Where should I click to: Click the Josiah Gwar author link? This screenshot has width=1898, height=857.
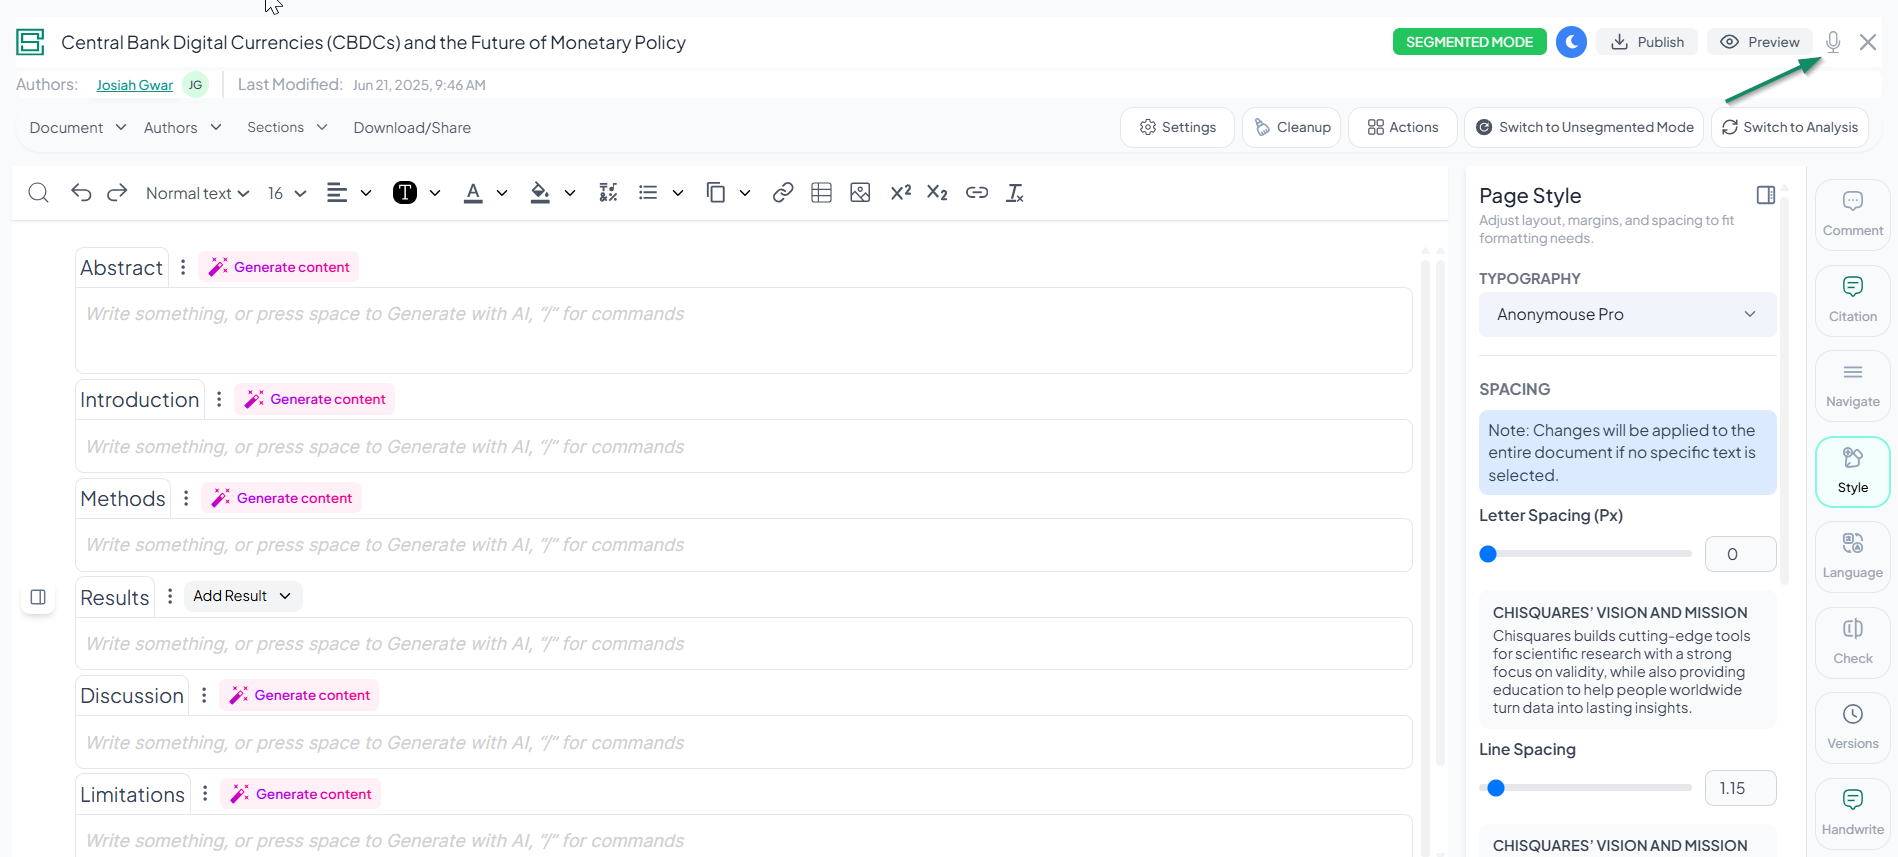tap(134, 85)
